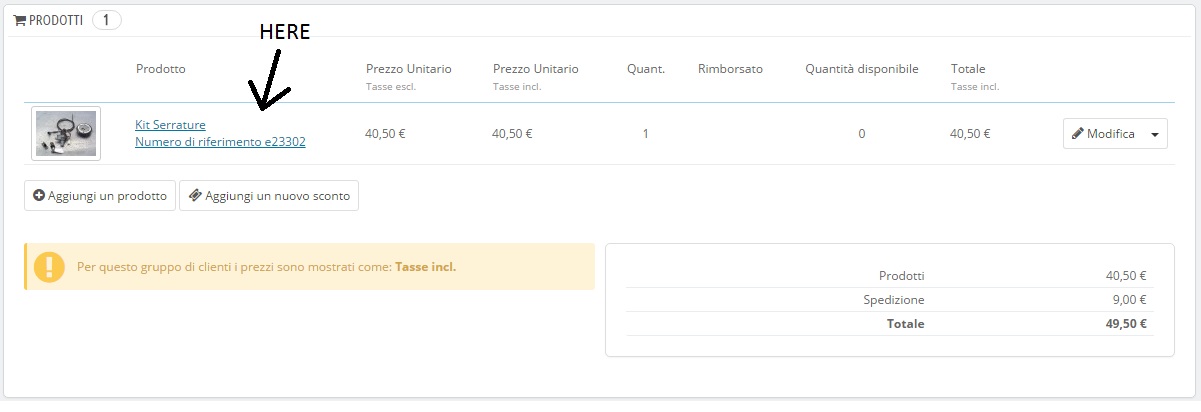Click the pencil icon on Modifica button
Image resolution: width=1201 pixels, height=412 pixels.
tap(1078, 134)
